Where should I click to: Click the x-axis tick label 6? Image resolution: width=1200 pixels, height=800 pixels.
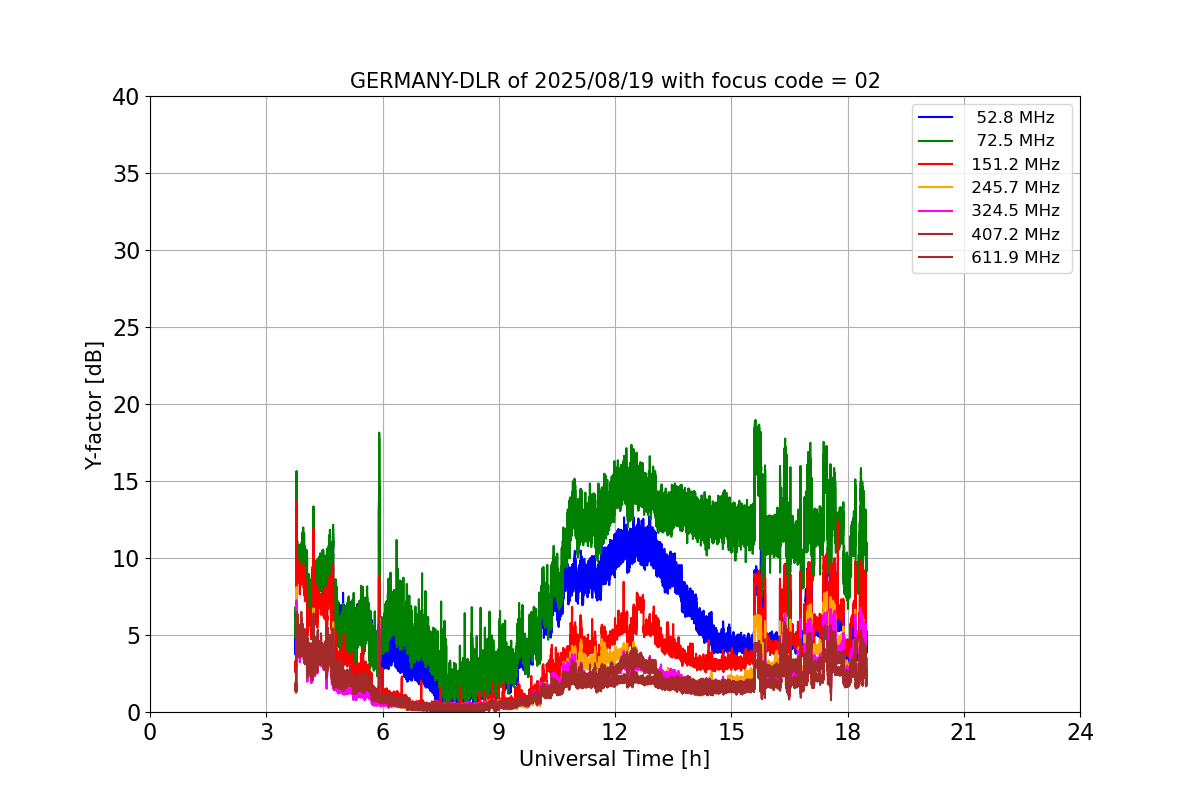coord(383,732)
